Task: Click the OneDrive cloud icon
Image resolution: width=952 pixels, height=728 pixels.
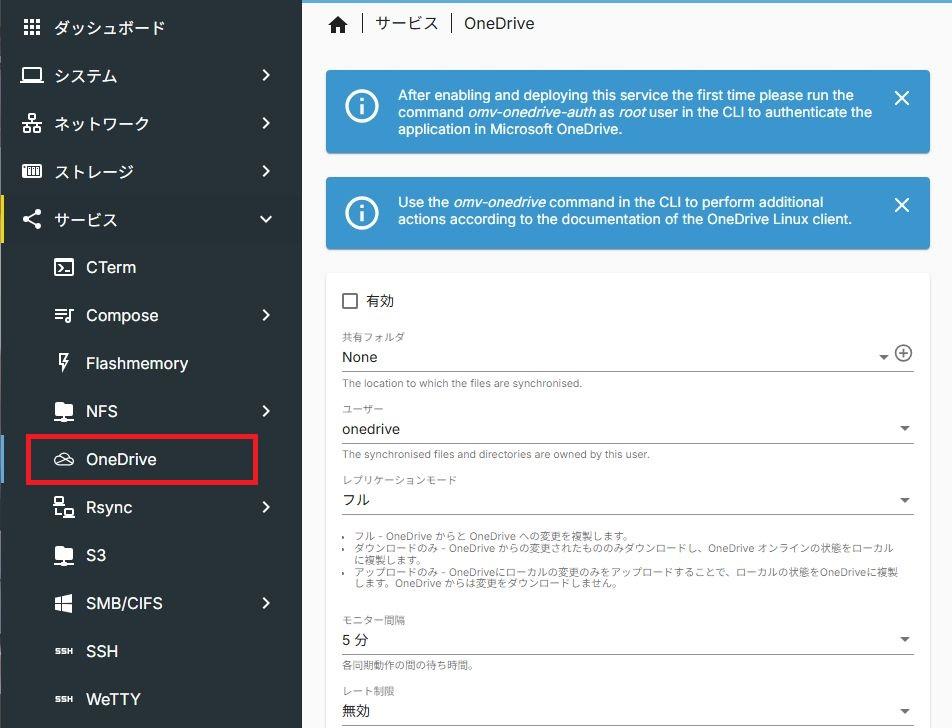Action: 64,459
